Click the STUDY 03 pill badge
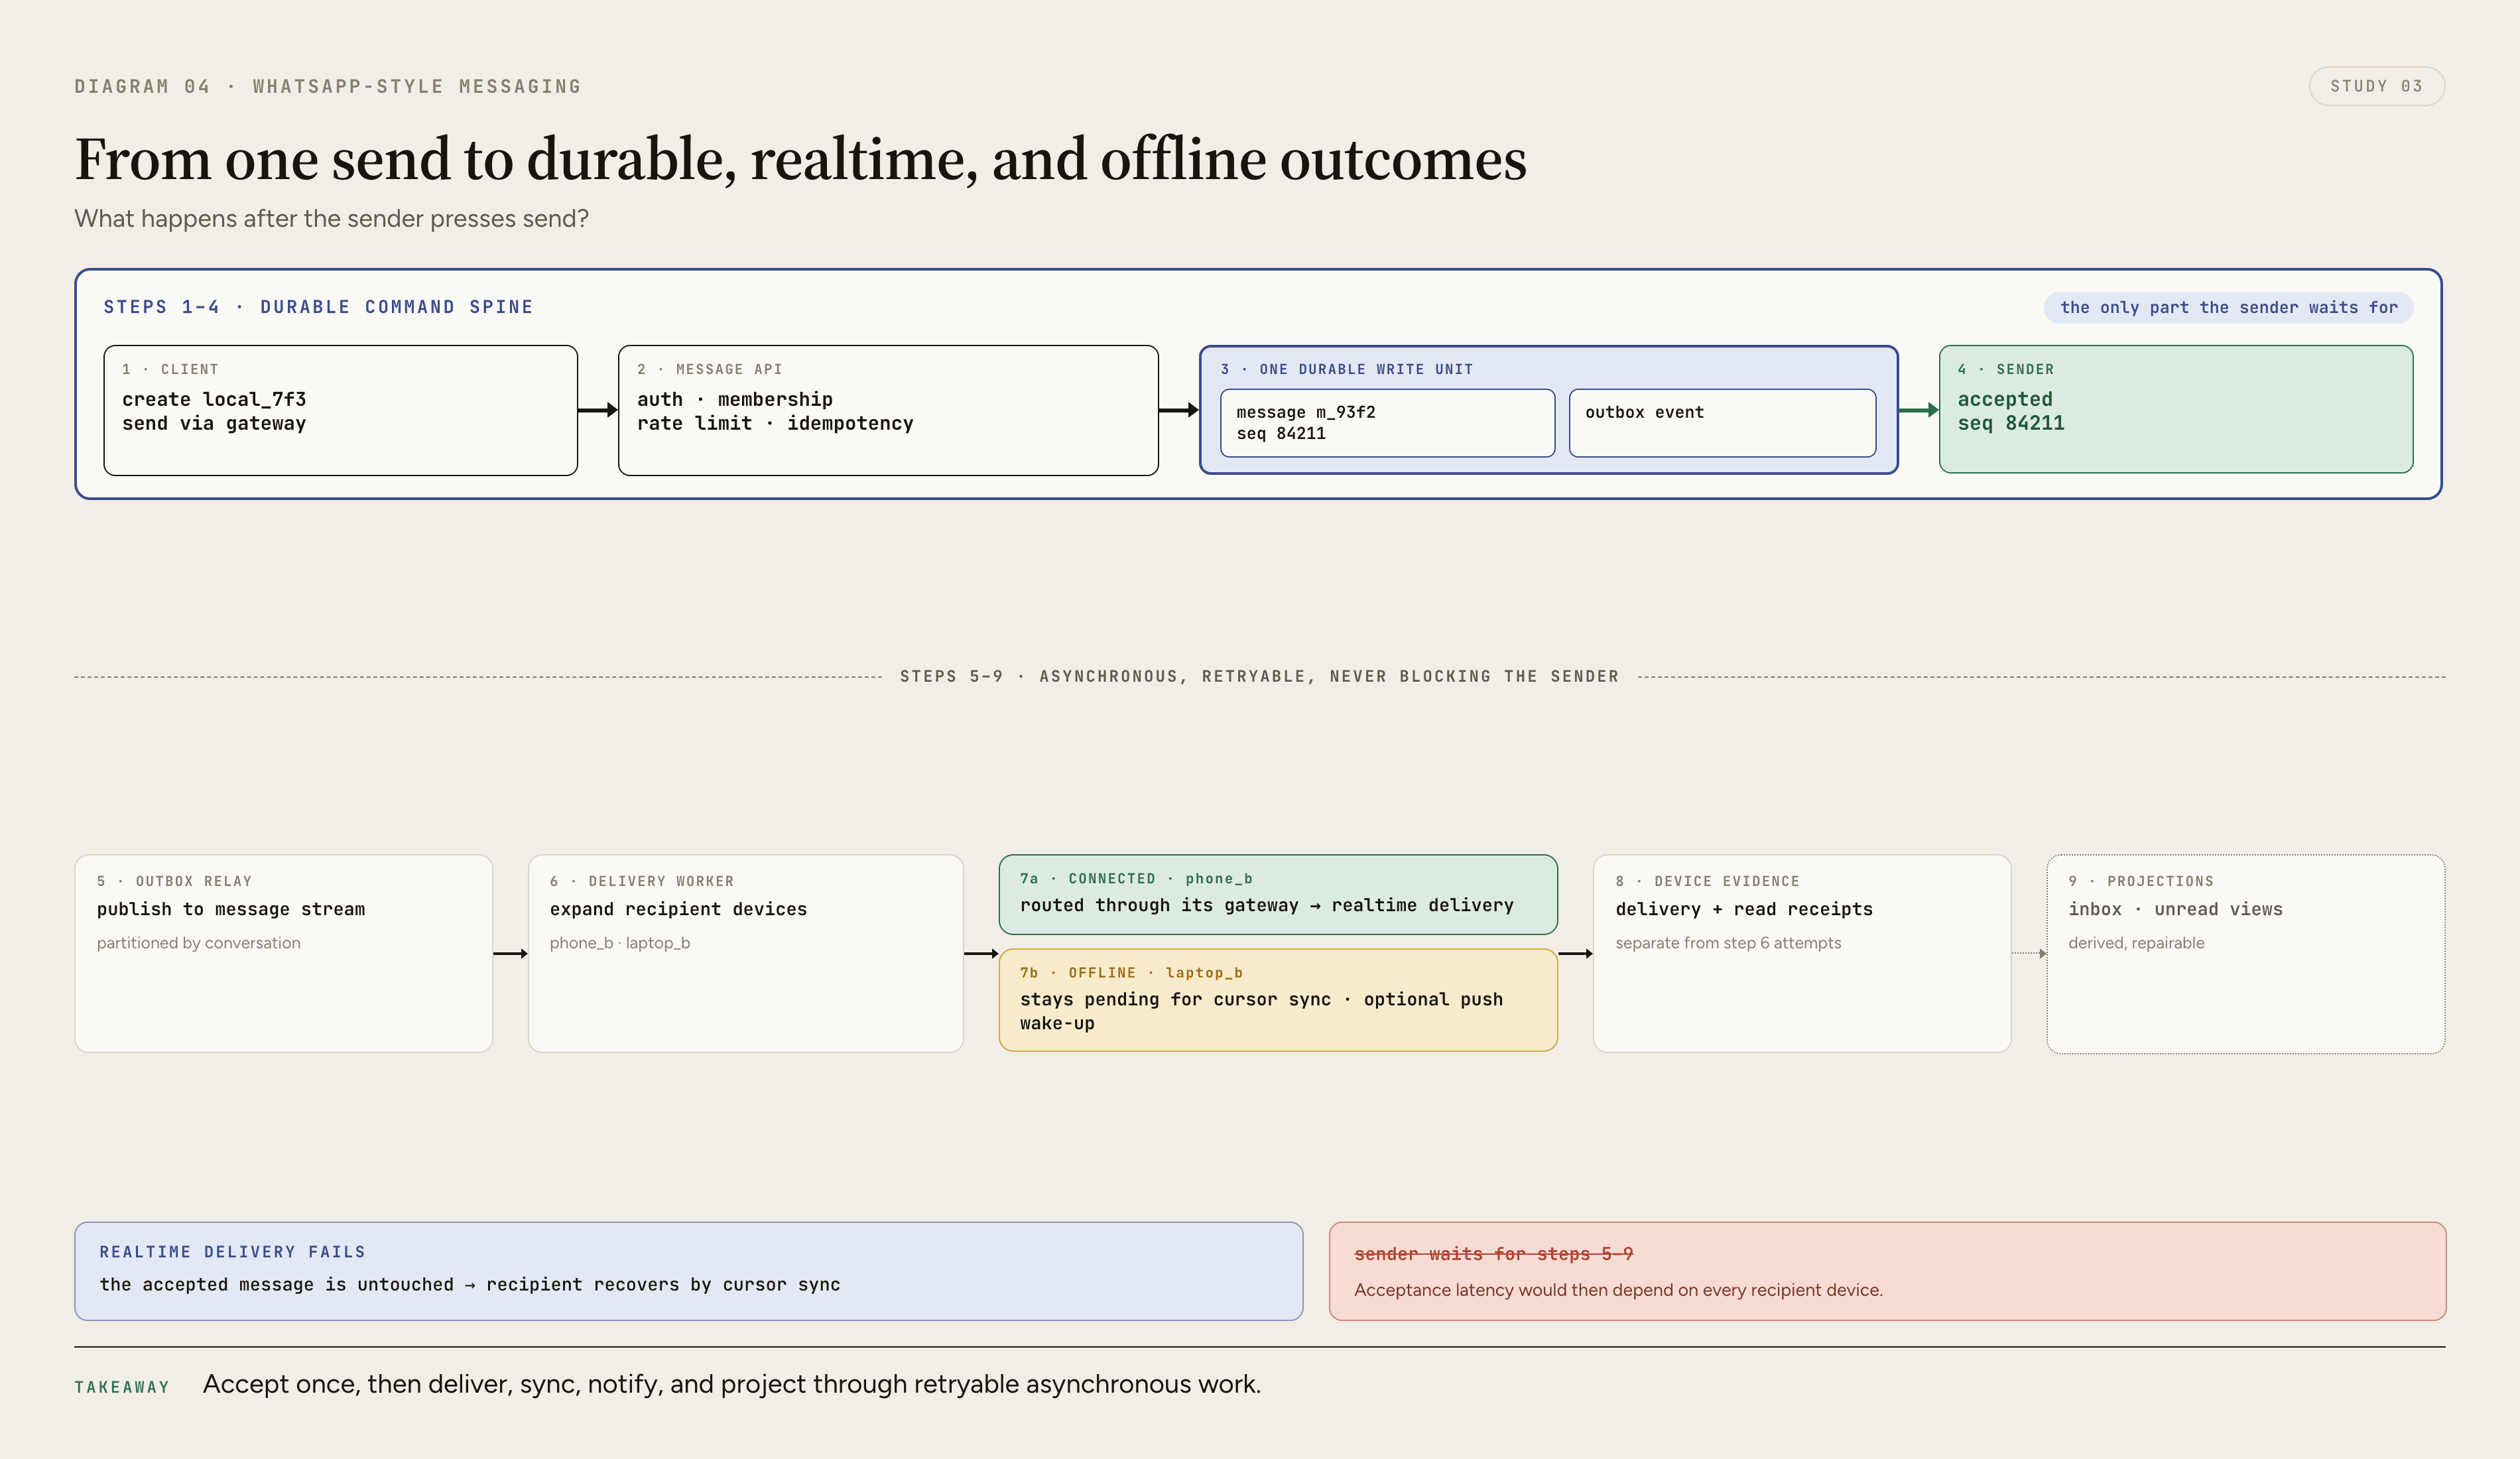The image size is (2520, 1459). point(2376,86)
